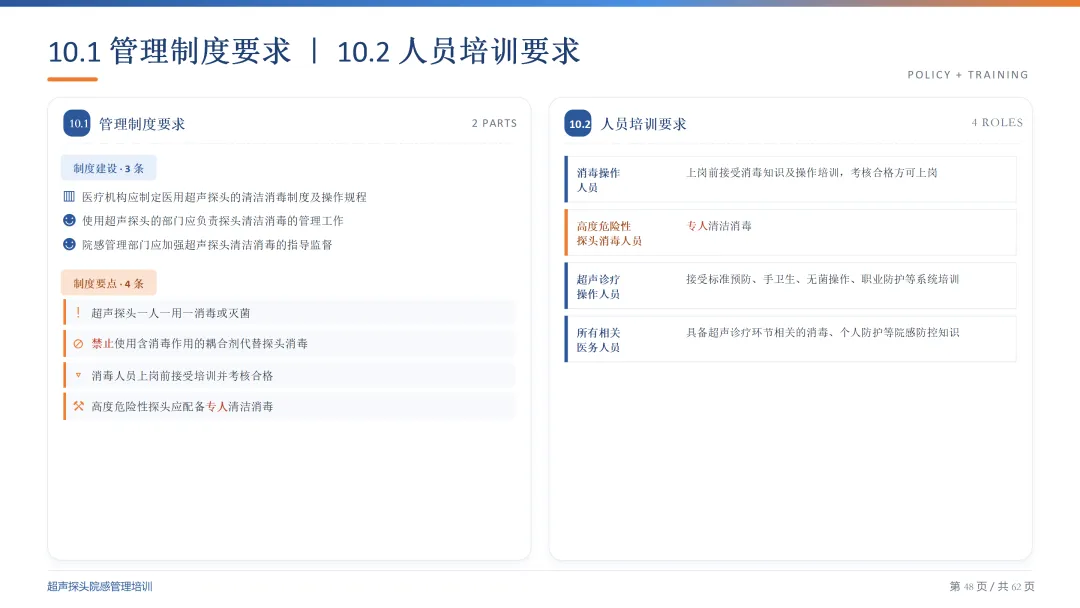Click the prohibition icon beside 禁止使用含消毒作用
The width and height of the screenshot is (1080, 608).
point(78,344)
